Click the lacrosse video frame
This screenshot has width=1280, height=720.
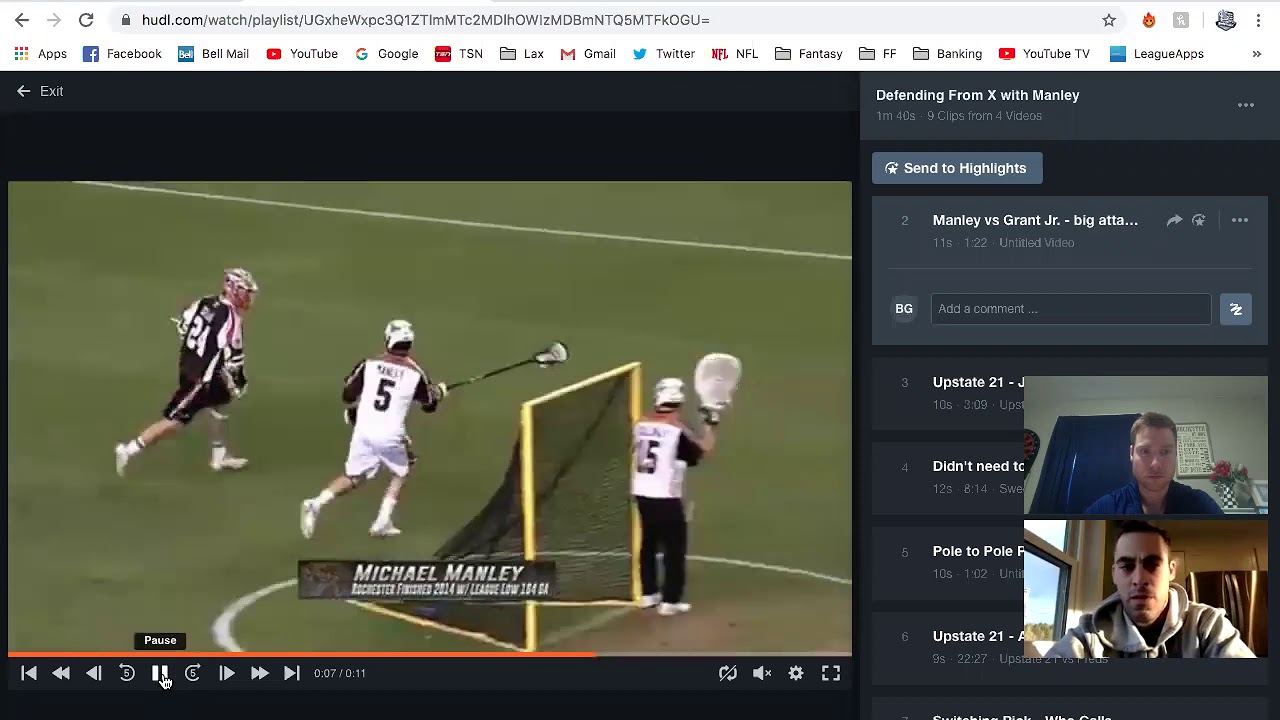coord(430,417)
